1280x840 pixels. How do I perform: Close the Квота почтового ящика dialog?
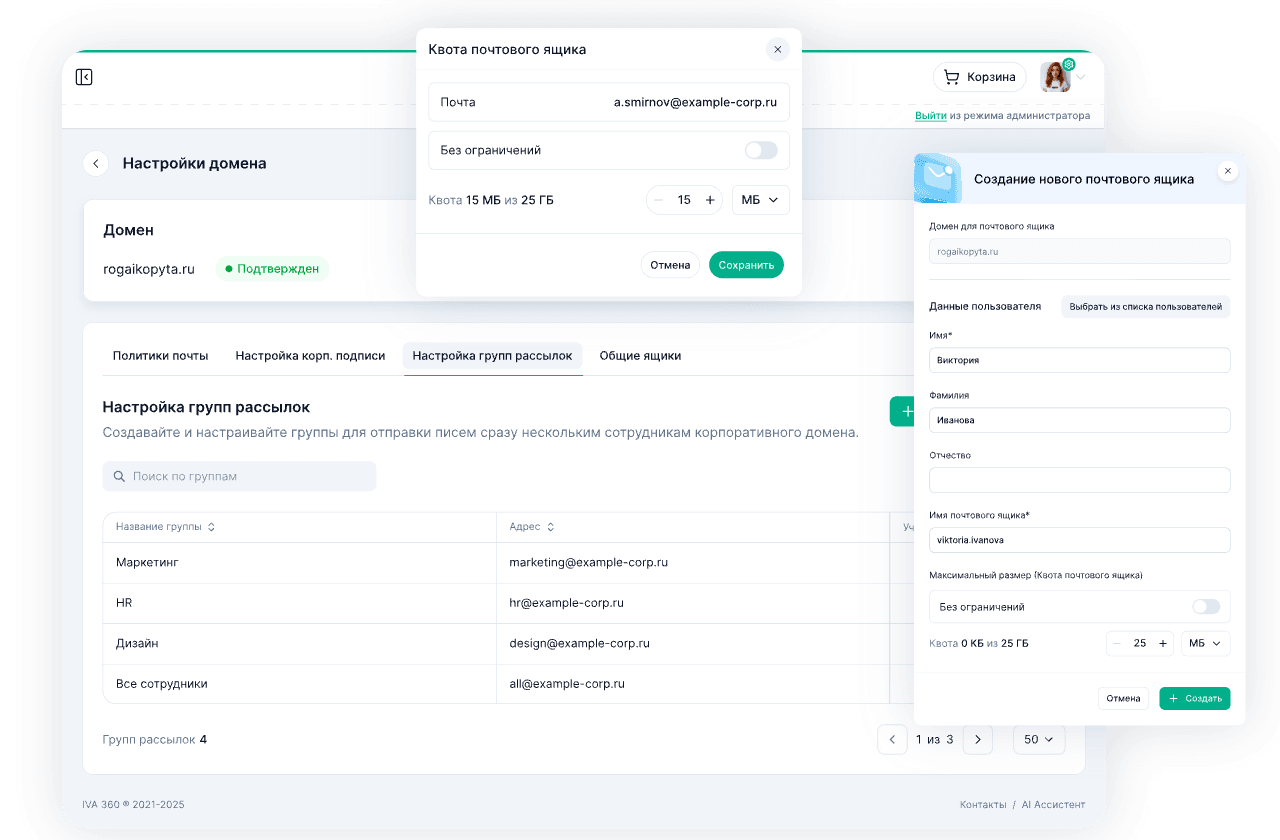pos(777,49)
